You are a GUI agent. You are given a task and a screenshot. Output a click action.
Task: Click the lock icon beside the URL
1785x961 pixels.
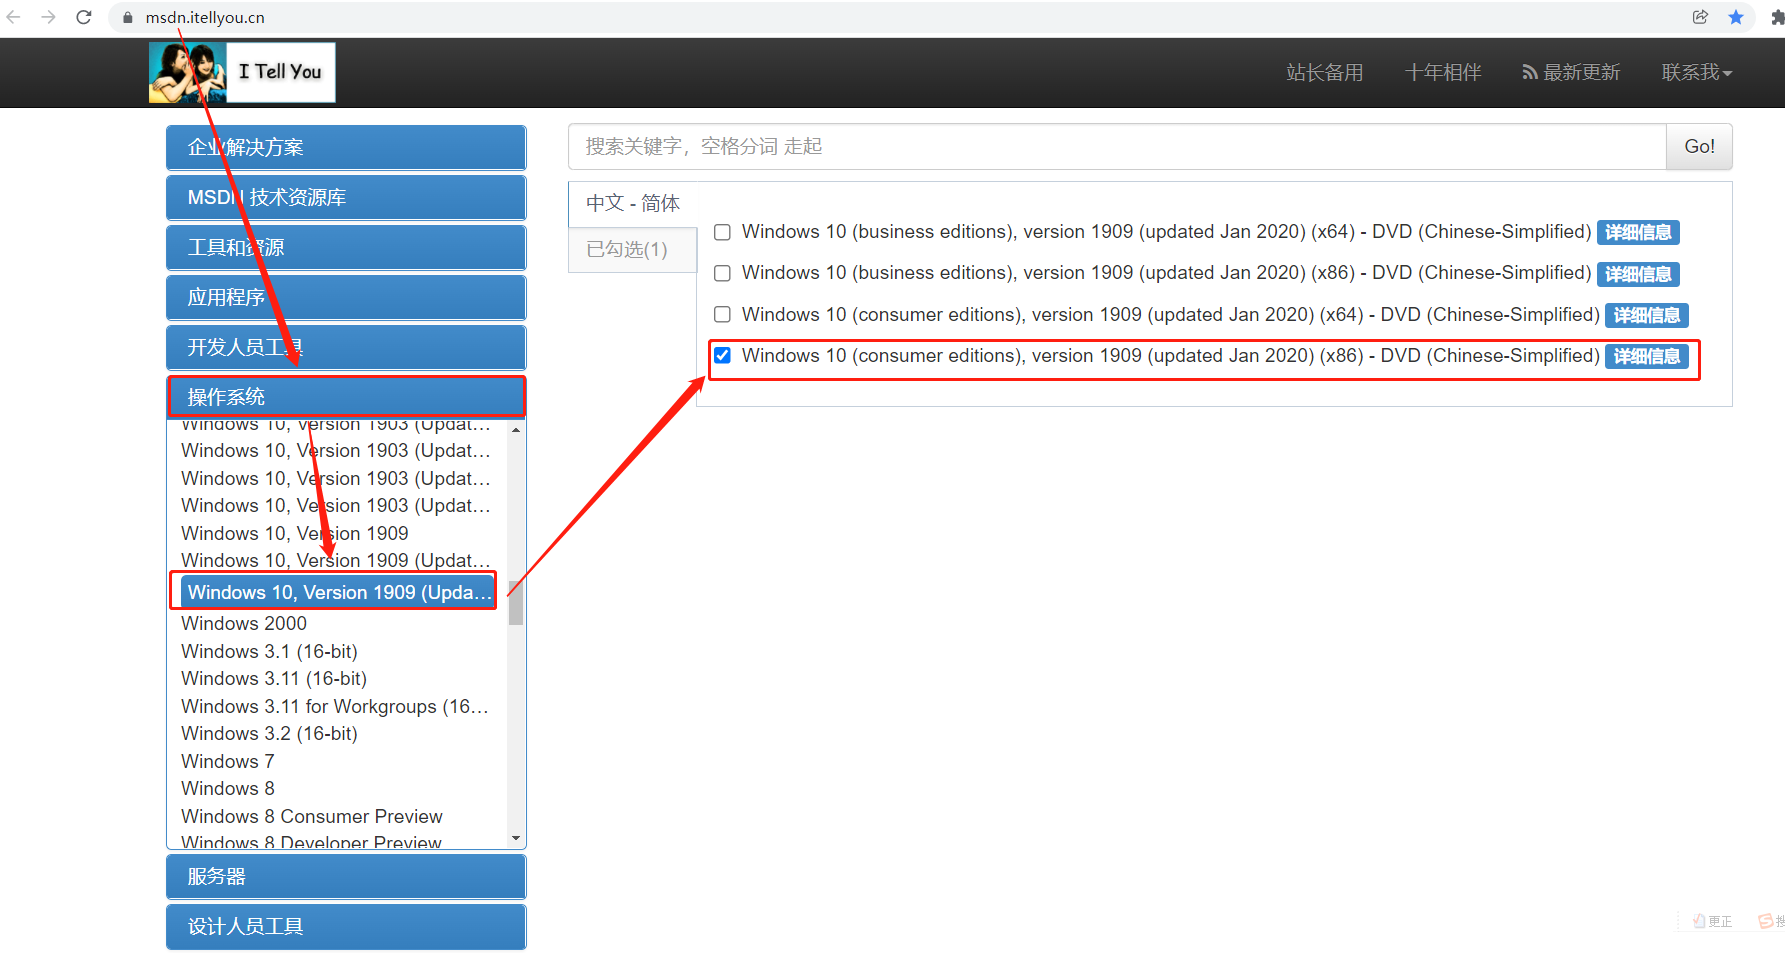(x=128, y=18)
